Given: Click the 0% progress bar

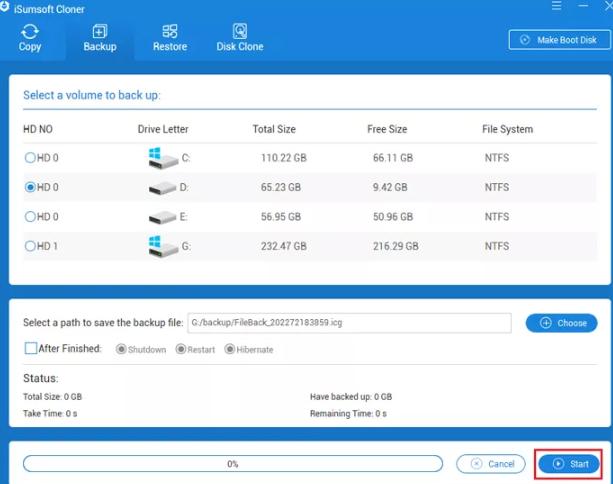Looking at the screenshot, I should click(x=233, y=464).
